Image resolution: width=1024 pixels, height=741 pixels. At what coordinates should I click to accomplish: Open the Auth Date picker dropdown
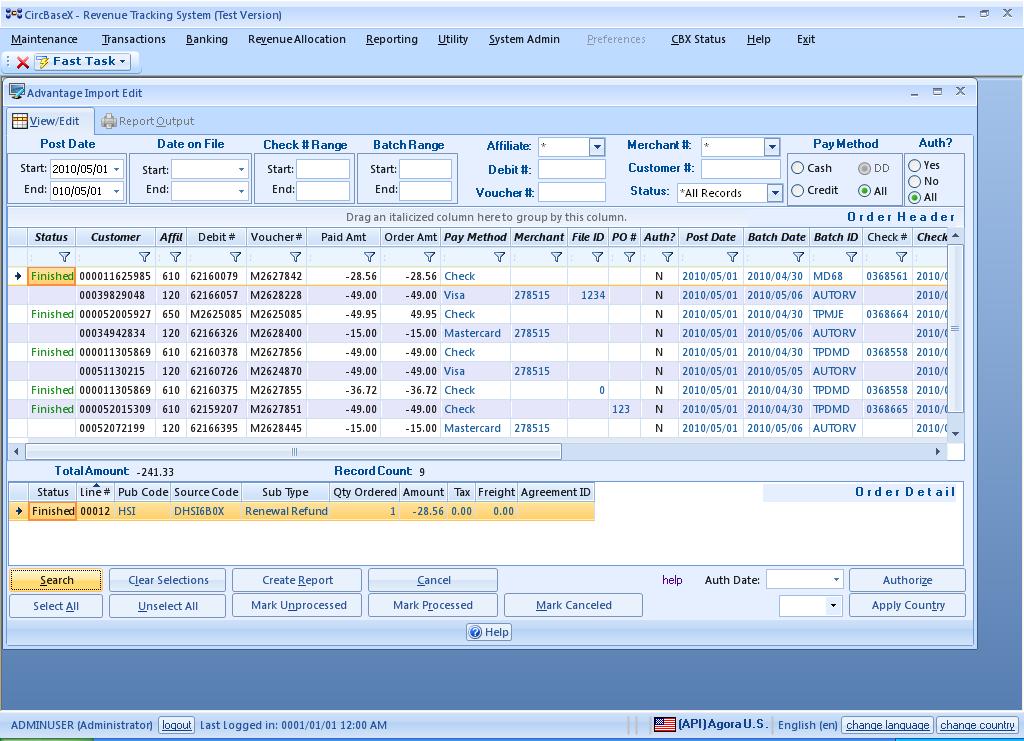point(836,580)
